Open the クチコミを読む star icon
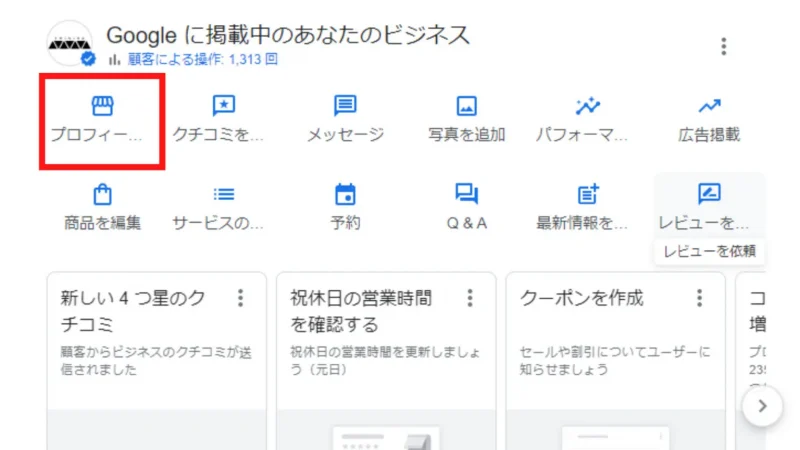The width and height of the screenshot is (800, 450). click(x=223, y=106)
